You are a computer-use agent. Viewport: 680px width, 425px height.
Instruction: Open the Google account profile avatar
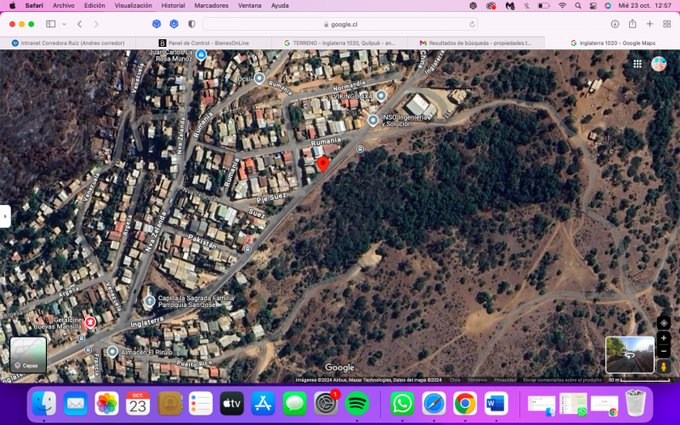tap(659, 63)
